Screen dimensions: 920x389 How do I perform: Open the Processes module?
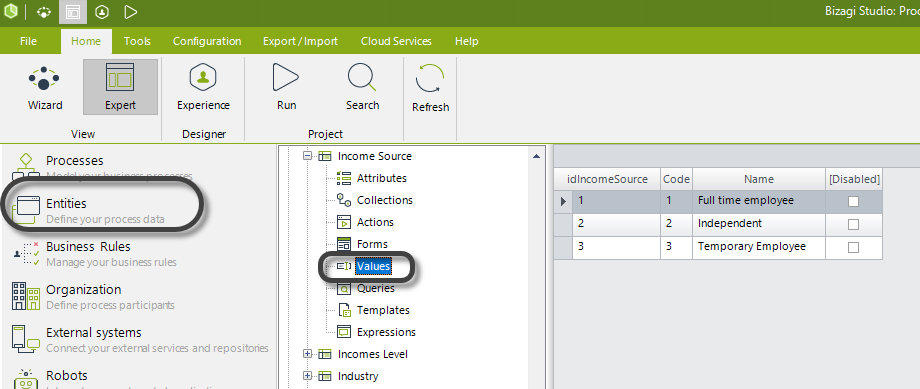click(75, 161)
